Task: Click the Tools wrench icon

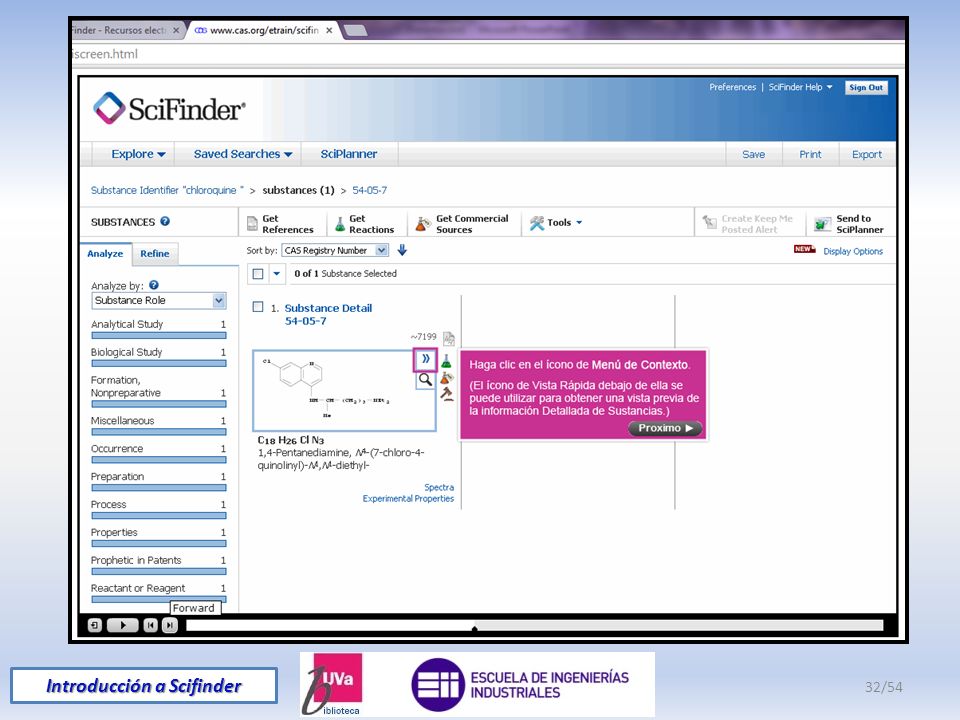Action: pos(537,223)
